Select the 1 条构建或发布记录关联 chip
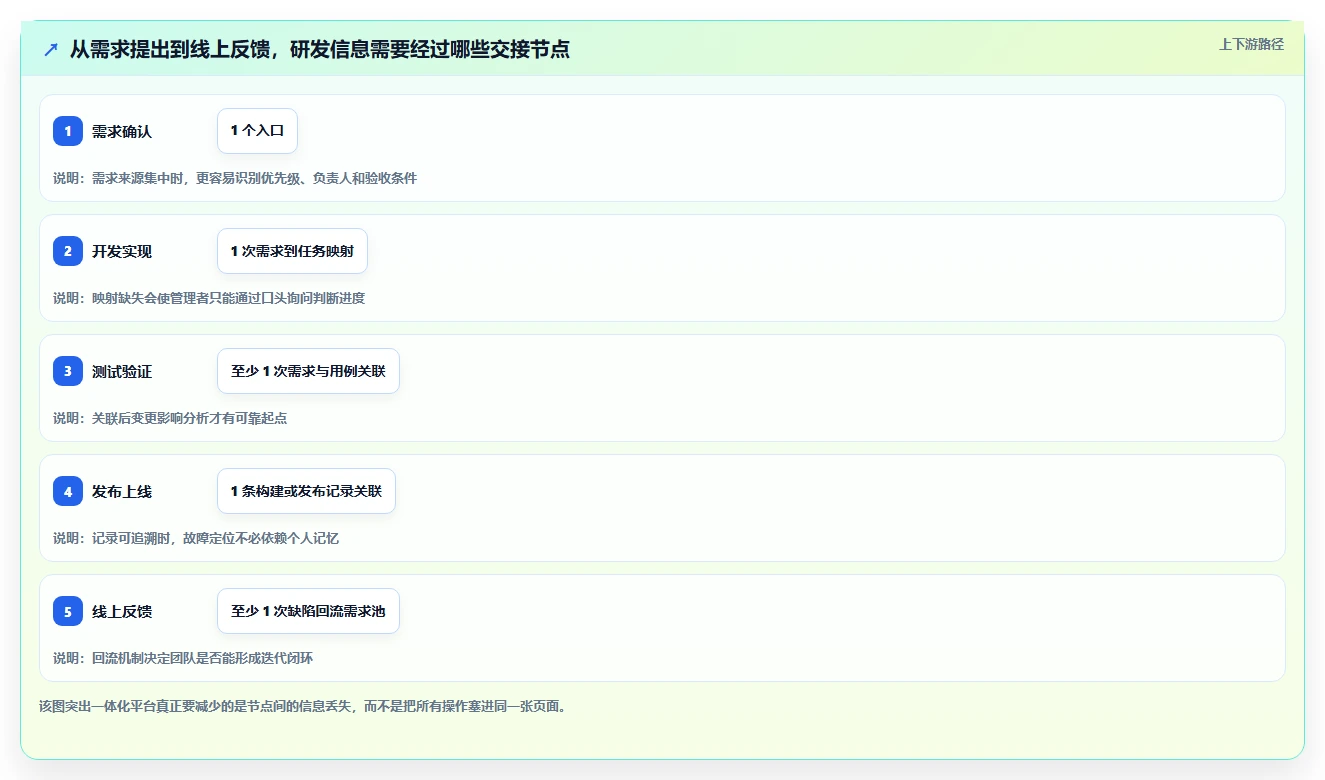This screenshot has height=780, width=1325. 306,491
